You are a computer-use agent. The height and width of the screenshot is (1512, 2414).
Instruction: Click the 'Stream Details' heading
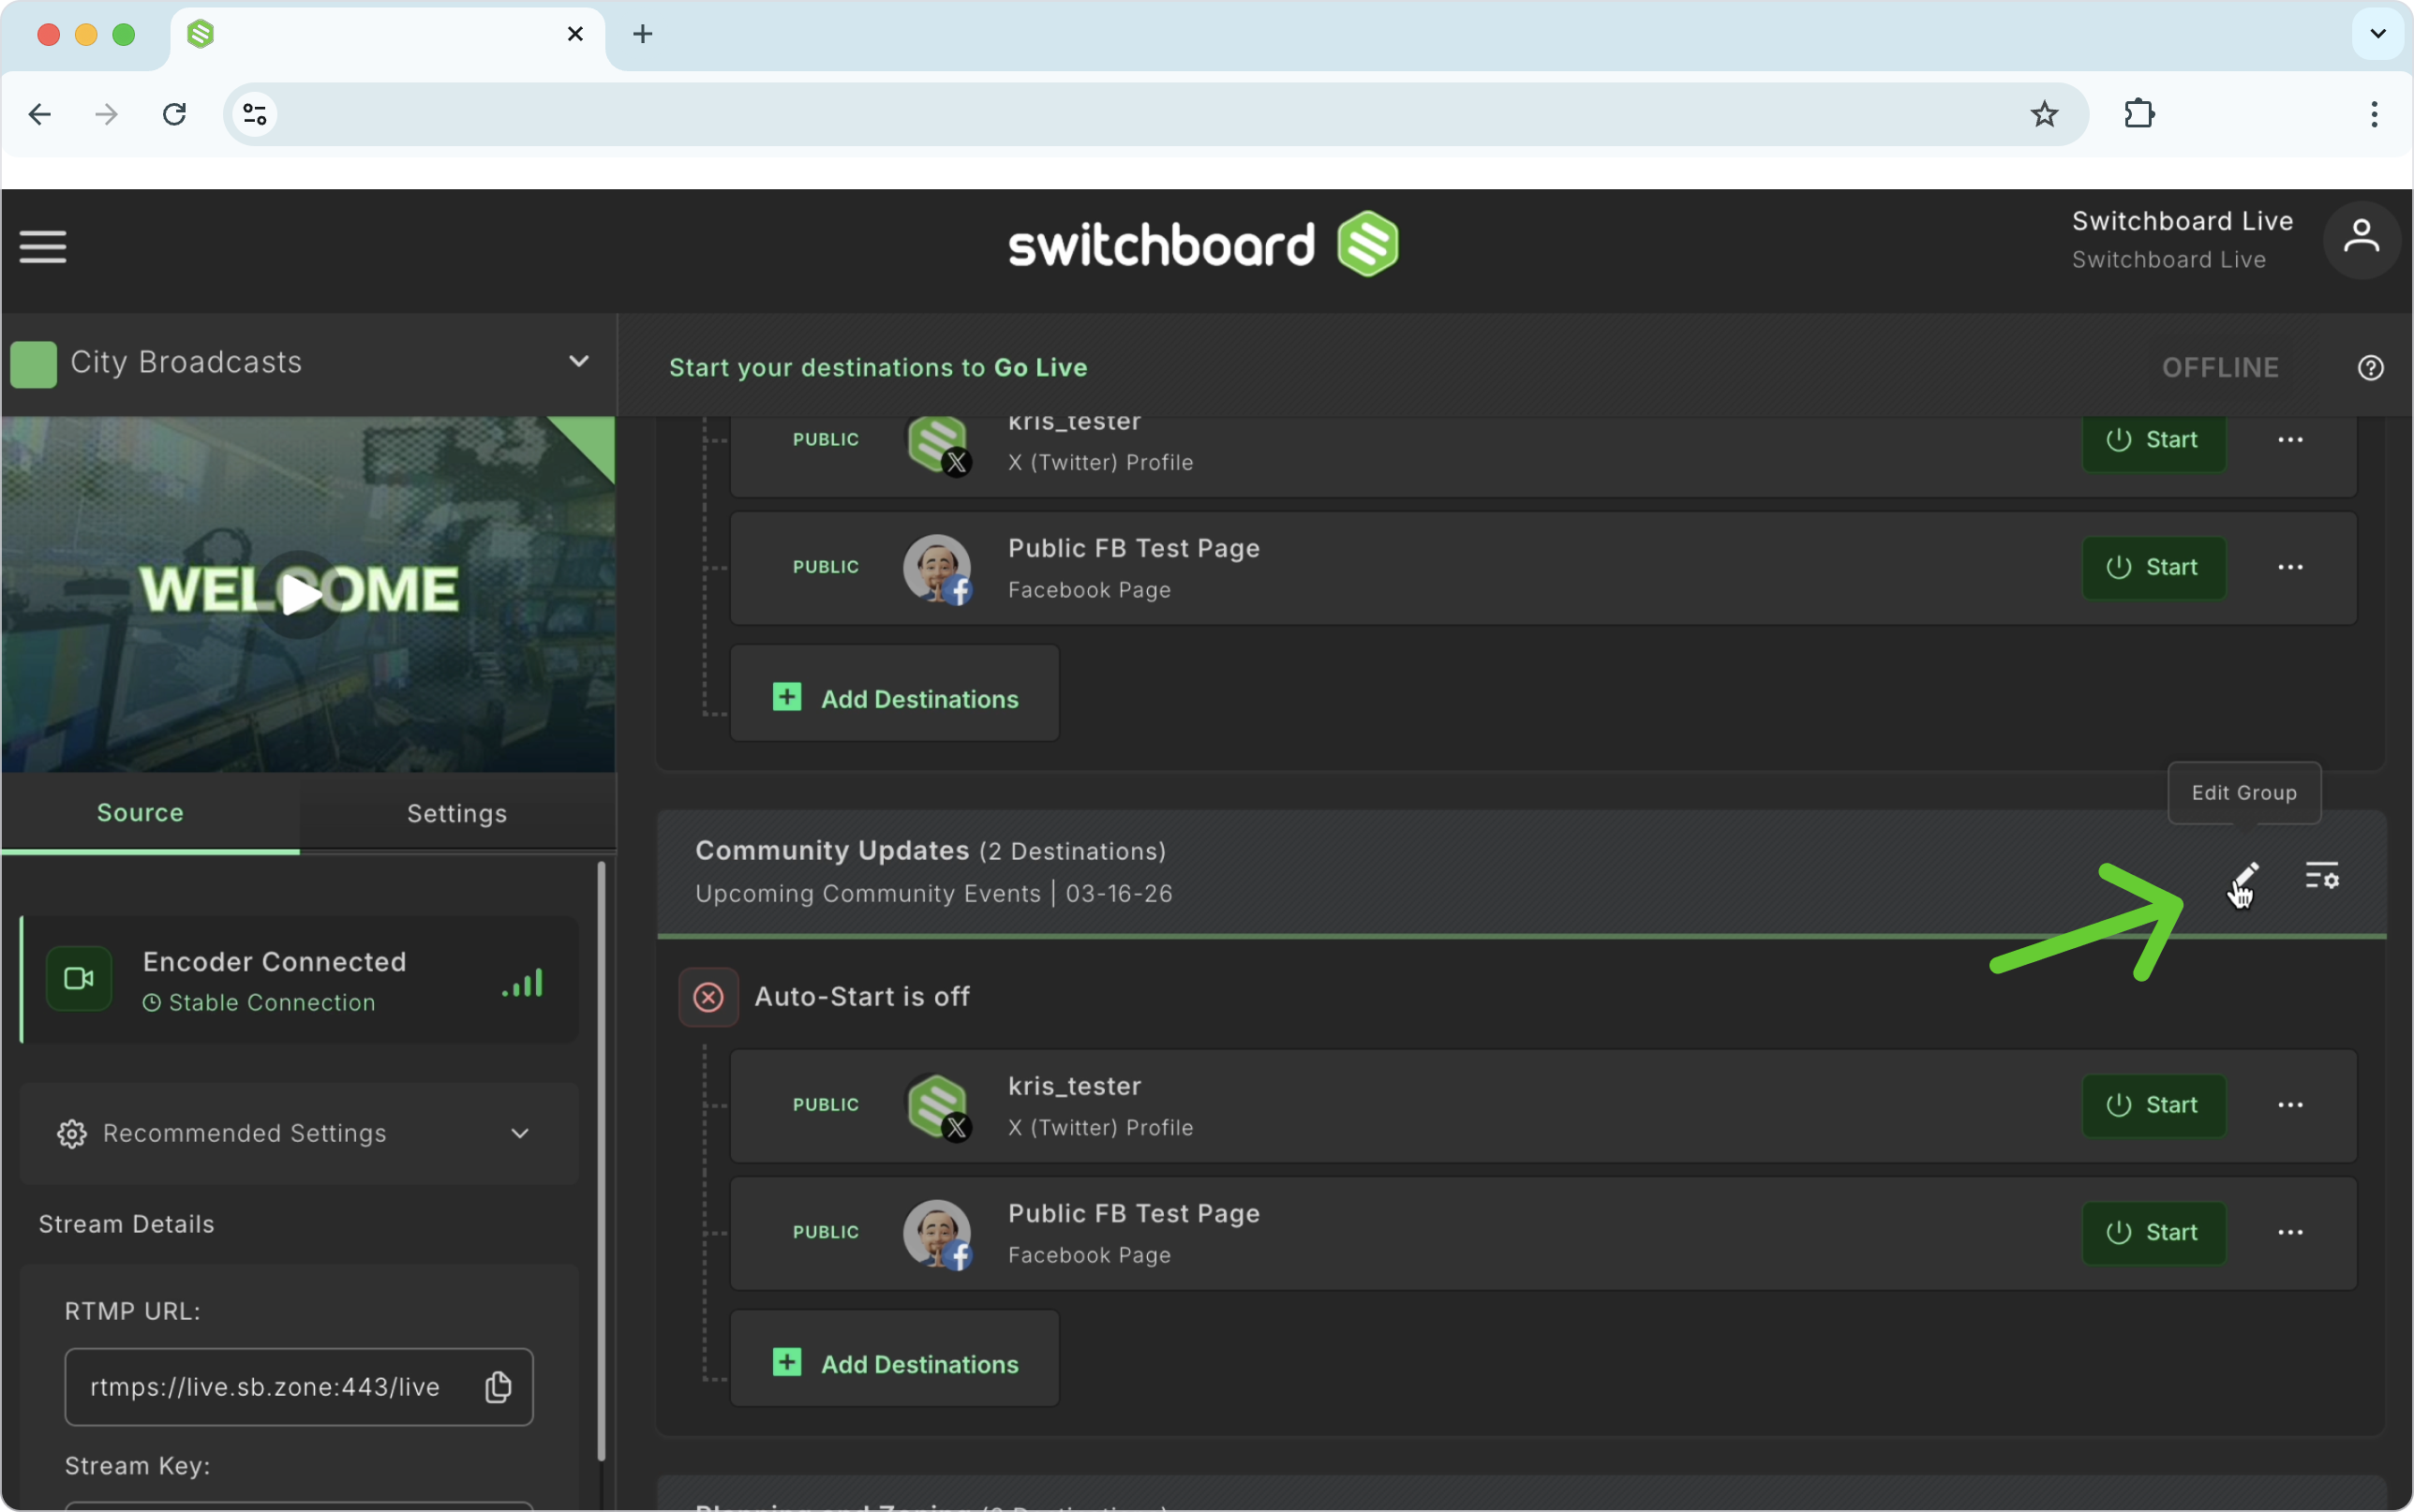point(126,1224)
